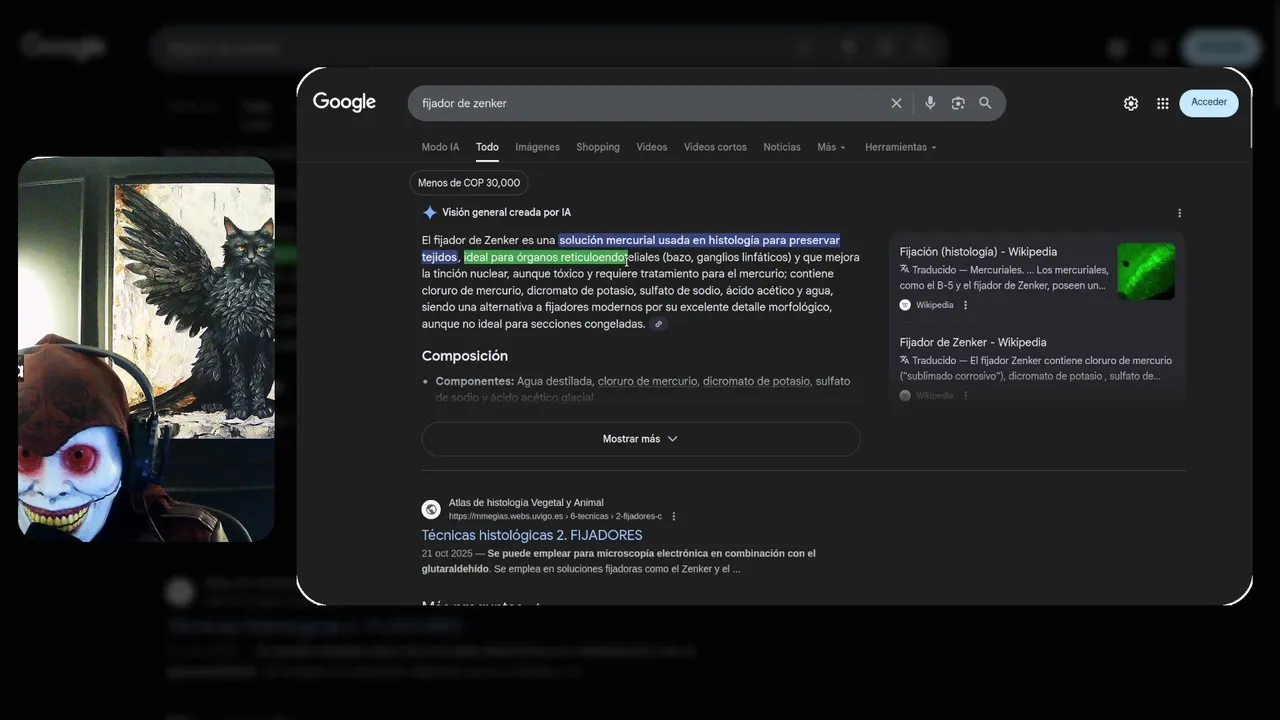Screen dimensions: 1280x720
Task: Click the Acceder sign-in button
Action: click(x=1209, y=102)
